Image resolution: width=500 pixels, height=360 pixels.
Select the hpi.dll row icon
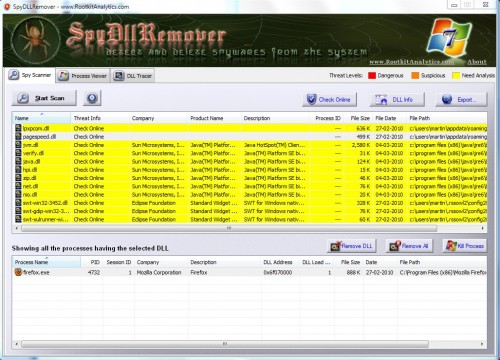pyautogui.click(x=18, y=170)
